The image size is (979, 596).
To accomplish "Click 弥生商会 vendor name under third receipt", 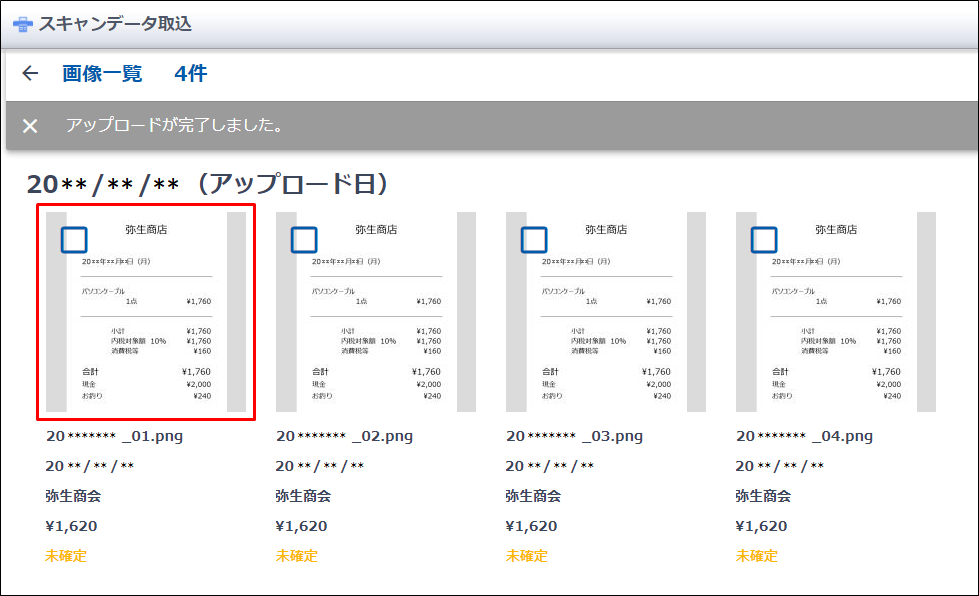I will [x=533, y=496].
